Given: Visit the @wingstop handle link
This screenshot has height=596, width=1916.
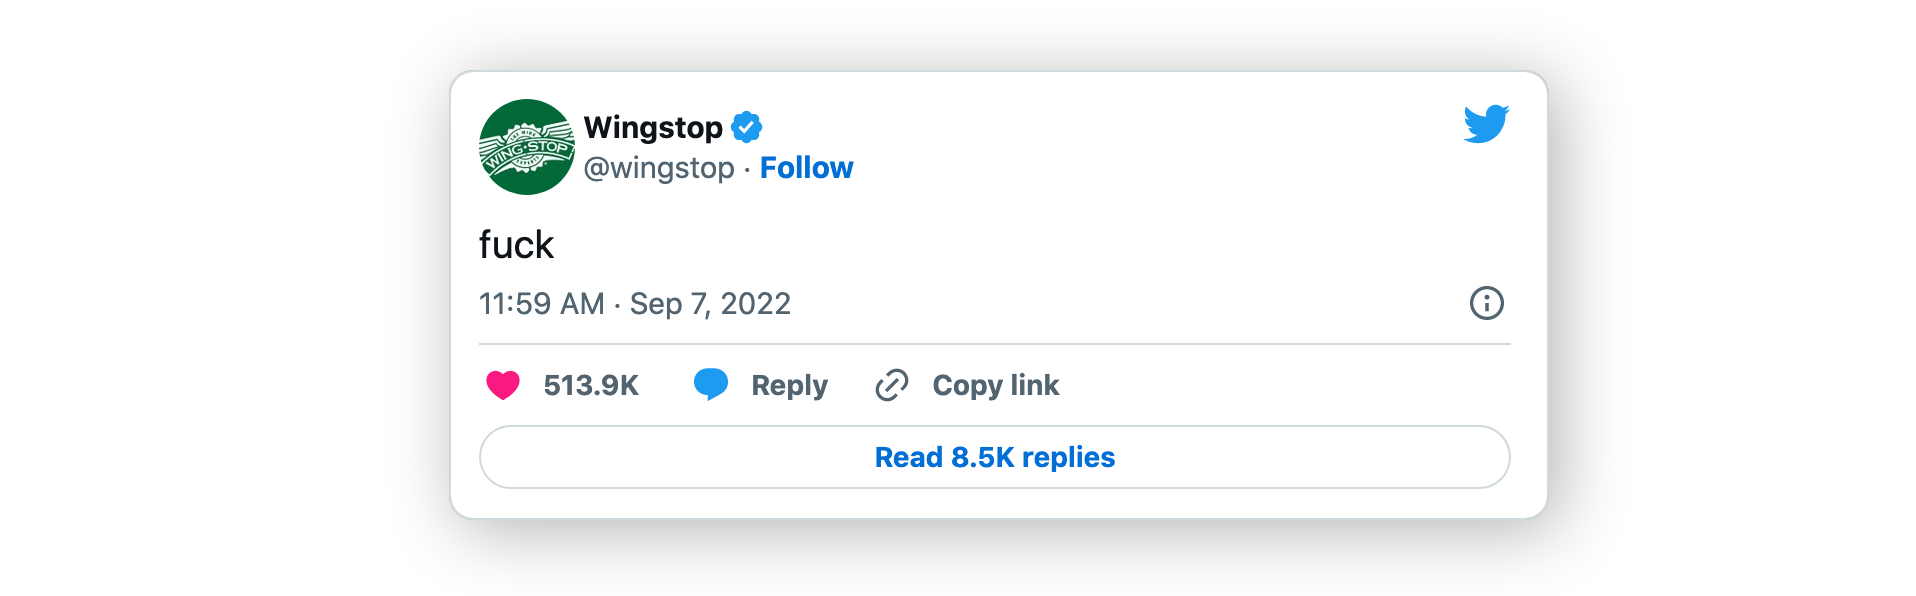Looking at the screenshot, I should (659, 168).
